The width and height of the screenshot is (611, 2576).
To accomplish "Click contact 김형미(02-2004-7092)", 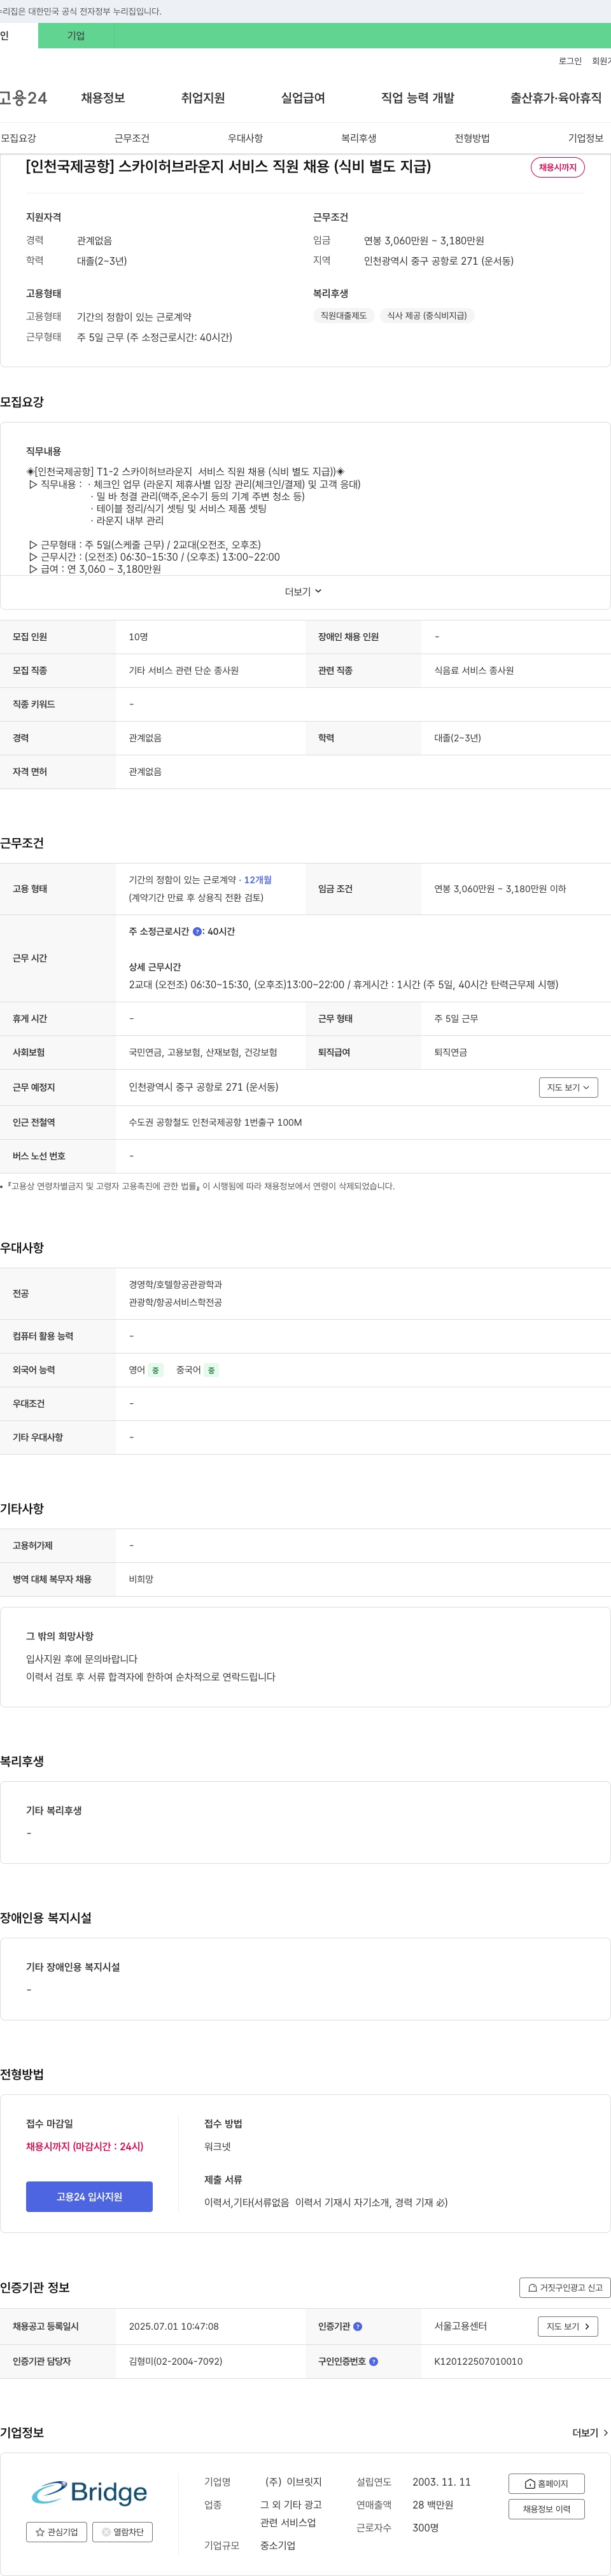I will click(176, 2361).
